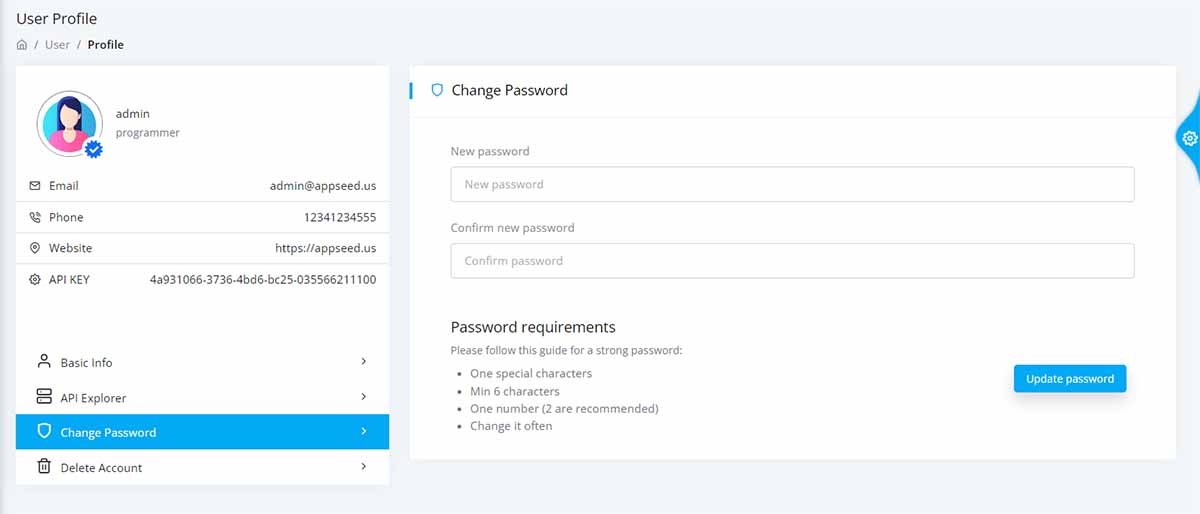
Task: Click the API Explorer server icon
Action: [x=44, y=397]
